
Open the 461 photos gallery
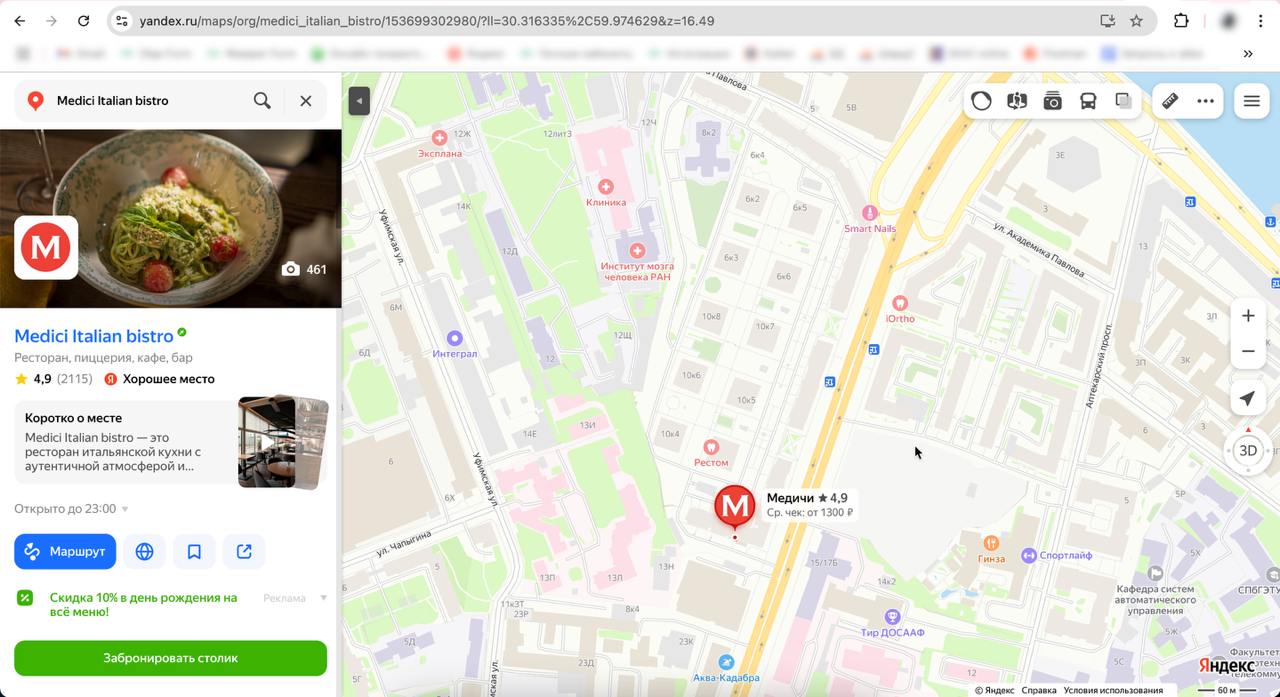(304, 269)
